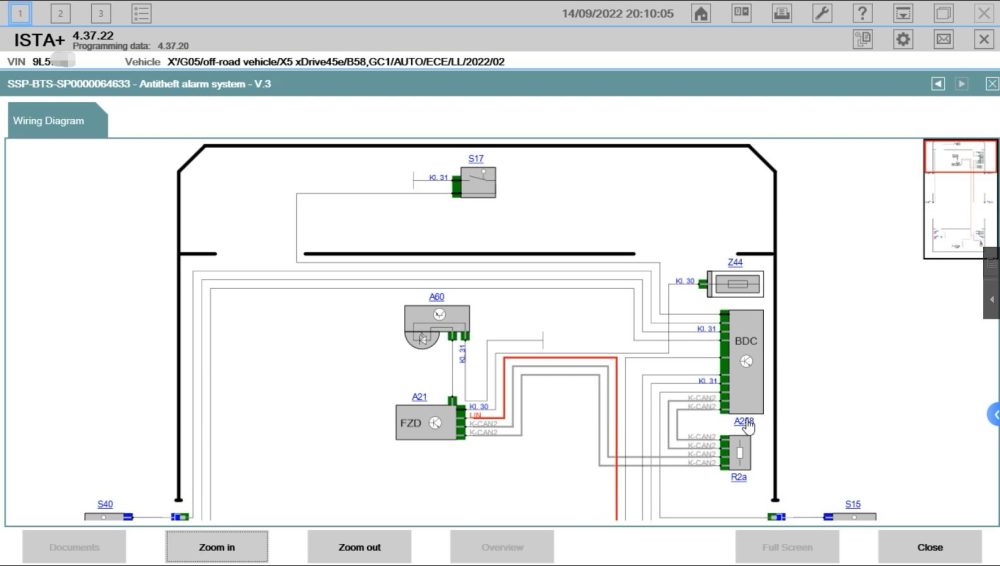The height and width of the screenshot is (566, 1000).
Task: Click the Overview button
Action: click(x=502, y=547)
